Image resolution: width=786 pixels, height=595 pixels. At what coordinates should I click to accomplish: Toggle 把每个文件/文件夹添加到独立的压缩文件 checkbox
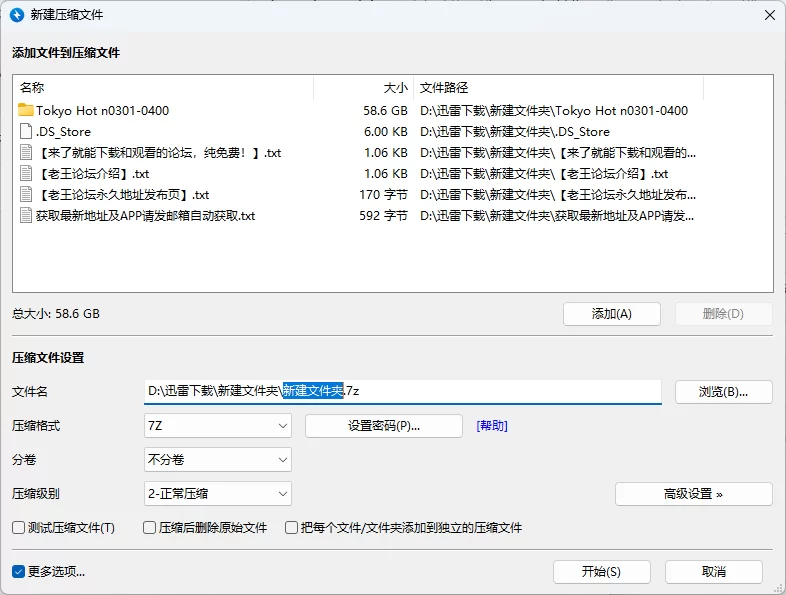point(292,527)
